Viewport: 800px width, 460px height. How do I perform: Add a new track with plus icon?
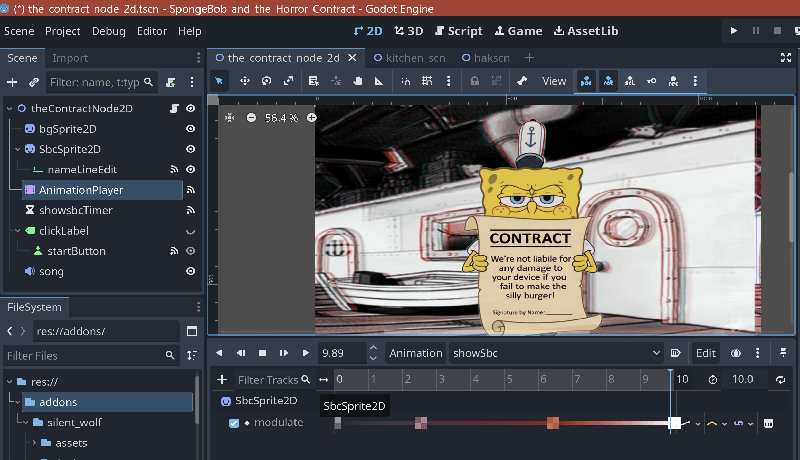[222, 380]
